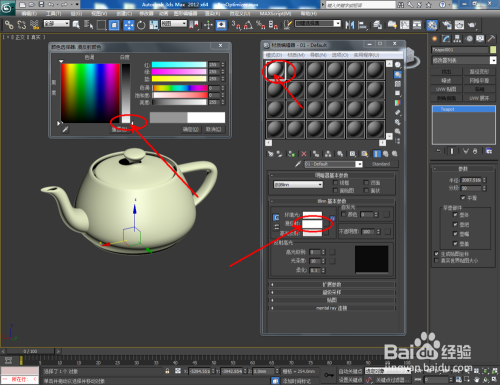
Task: Toggle the Smooth (平滑) checkbox
Action: point(463,198)
